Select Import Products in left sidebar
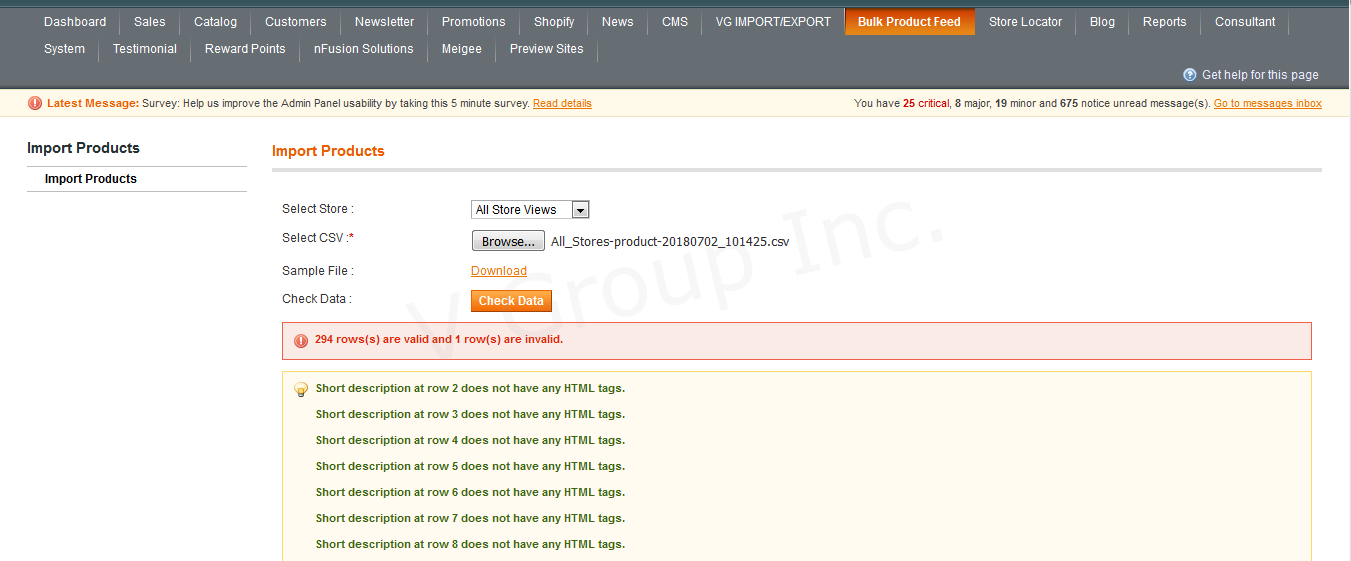This screenshot has height=561, width=1351. coord(91,179)
